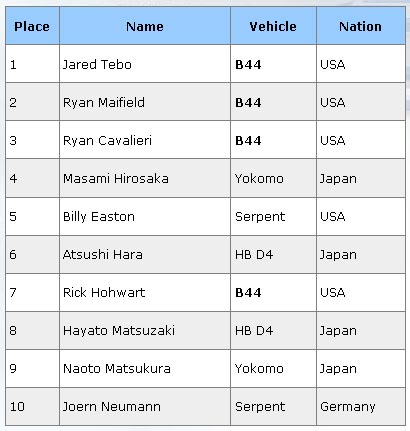Click Serpent vehicle in Billy Easton's row

(x=260, y=216)
